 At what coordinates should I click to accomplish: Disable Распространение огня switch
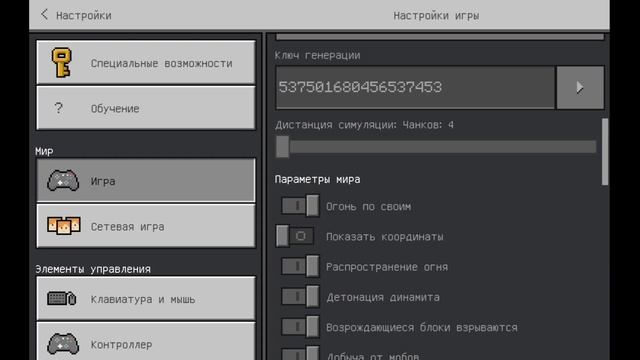[300, 266]
